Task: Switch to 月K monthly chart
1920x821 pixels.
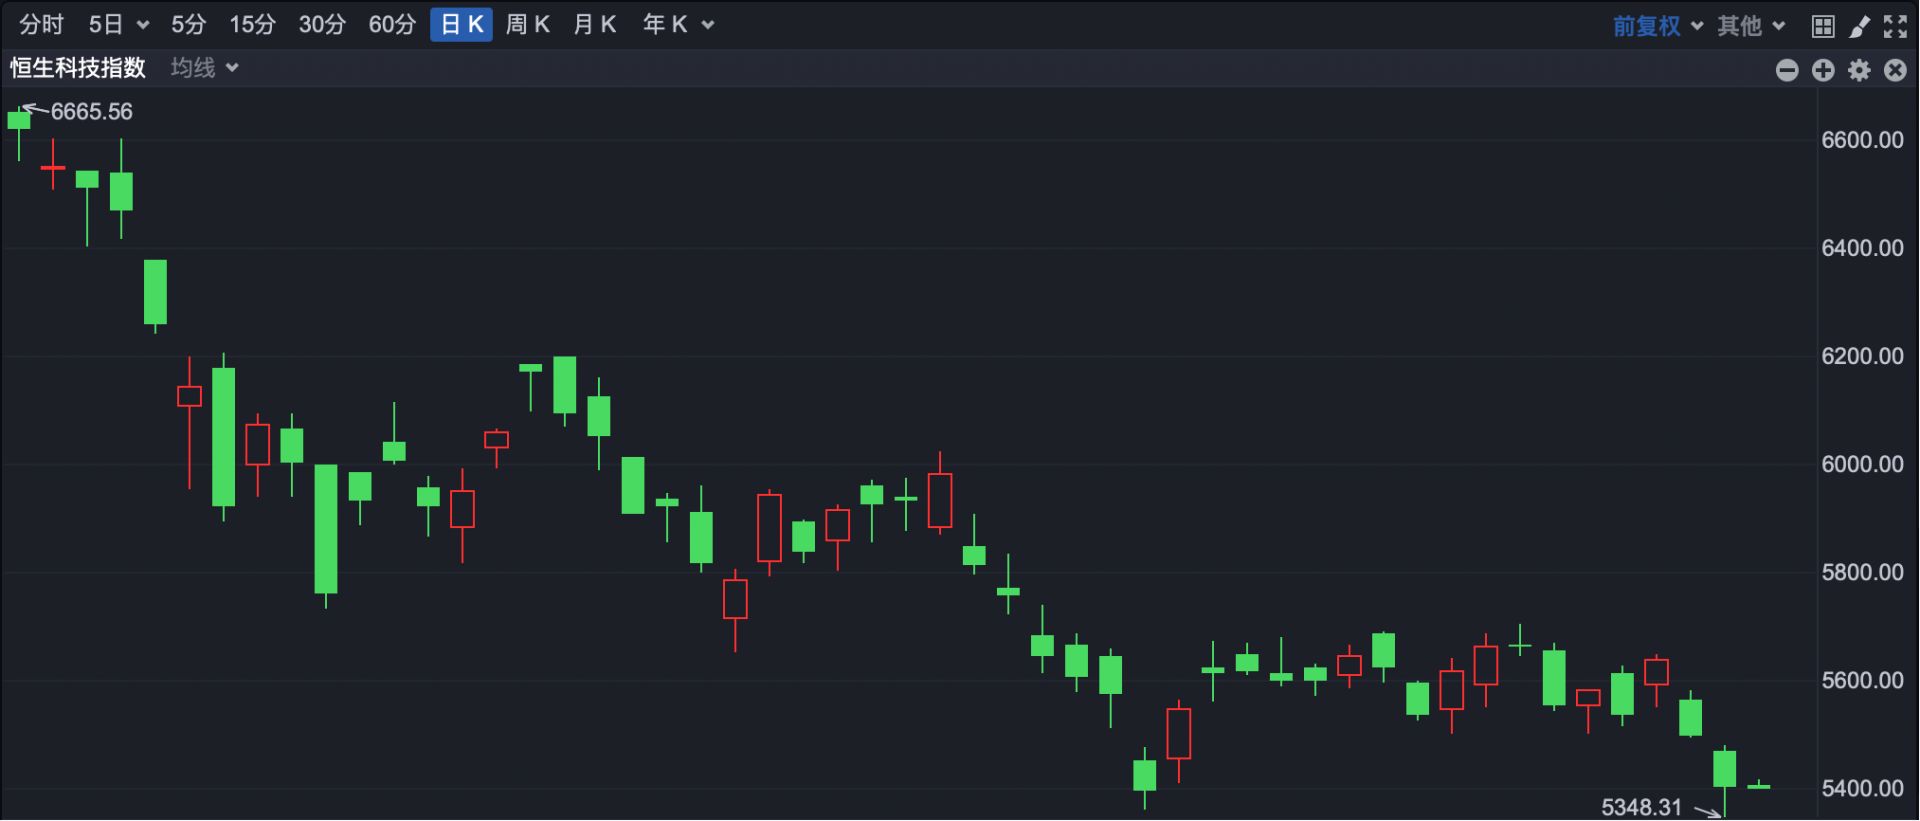Action: (x=594, y=25)
